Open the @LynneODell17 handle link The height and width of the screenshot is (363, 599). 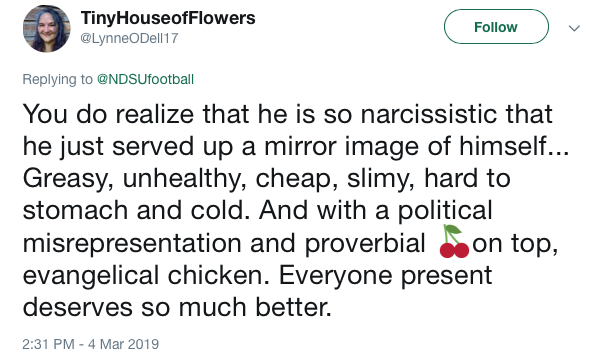[129, 38]
